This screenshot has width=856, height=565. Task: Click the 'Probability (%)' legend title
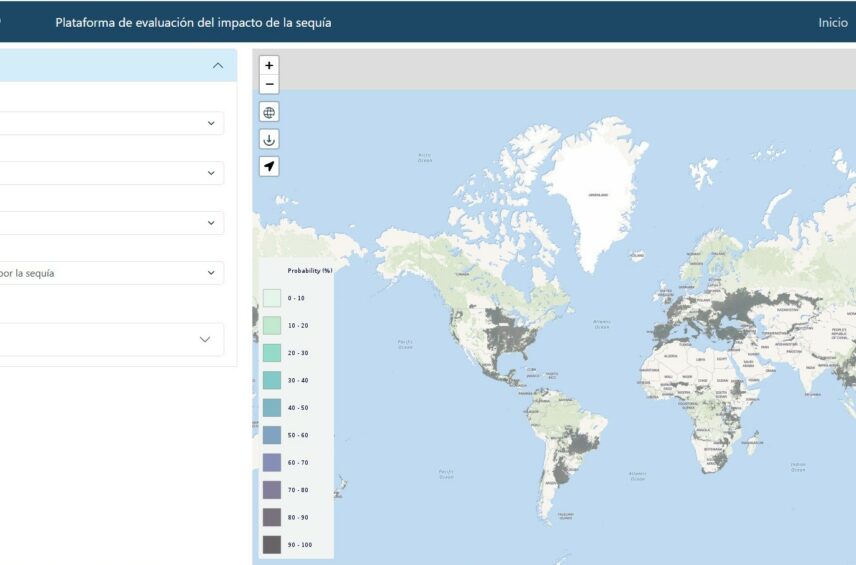click(309, 271)
